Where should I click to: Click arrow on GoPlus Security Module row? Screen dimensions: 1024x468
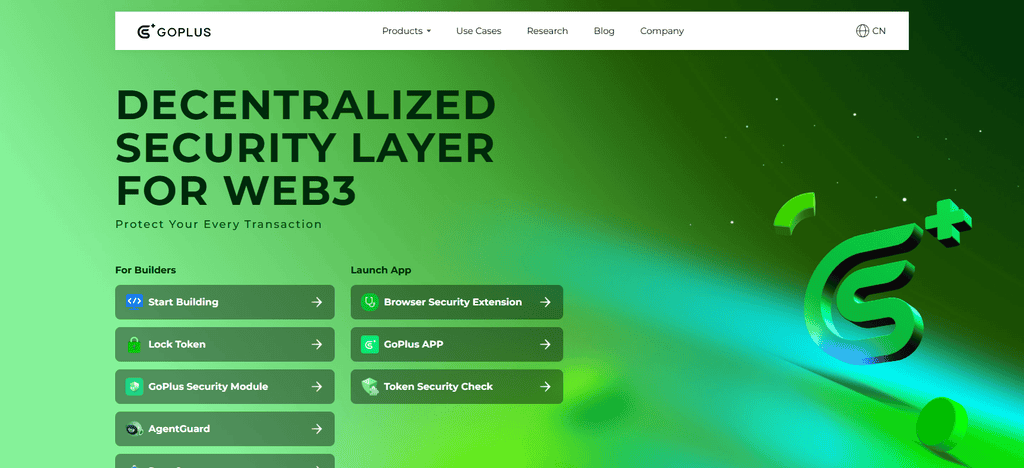click(317, 386)
